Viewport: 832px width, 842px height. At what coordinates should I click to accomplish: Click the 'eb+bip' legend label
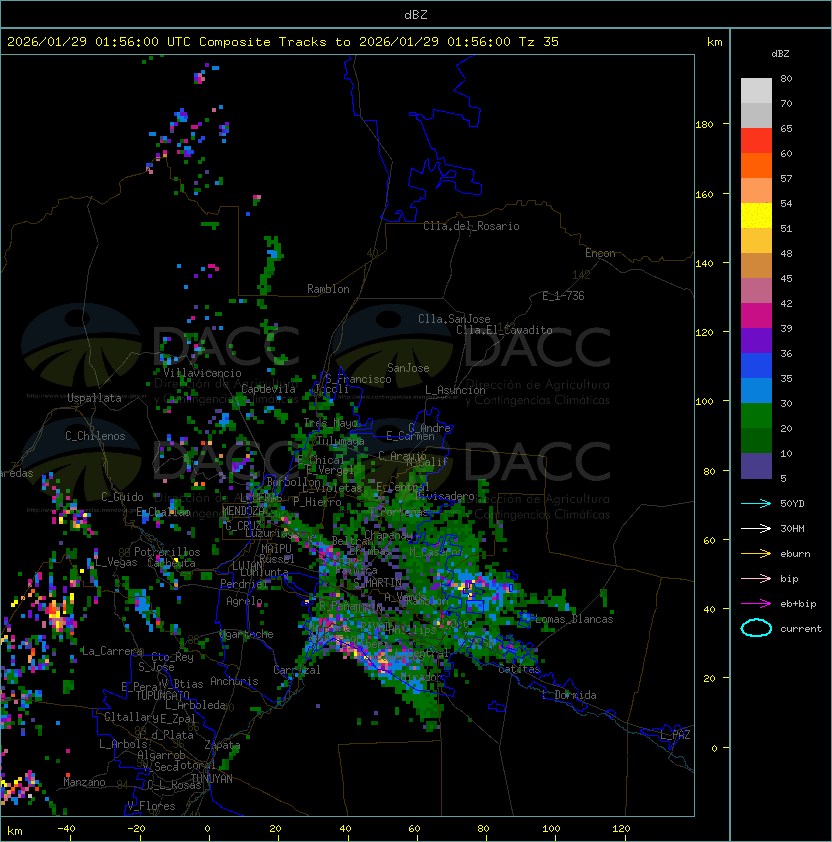pos(798,604)
